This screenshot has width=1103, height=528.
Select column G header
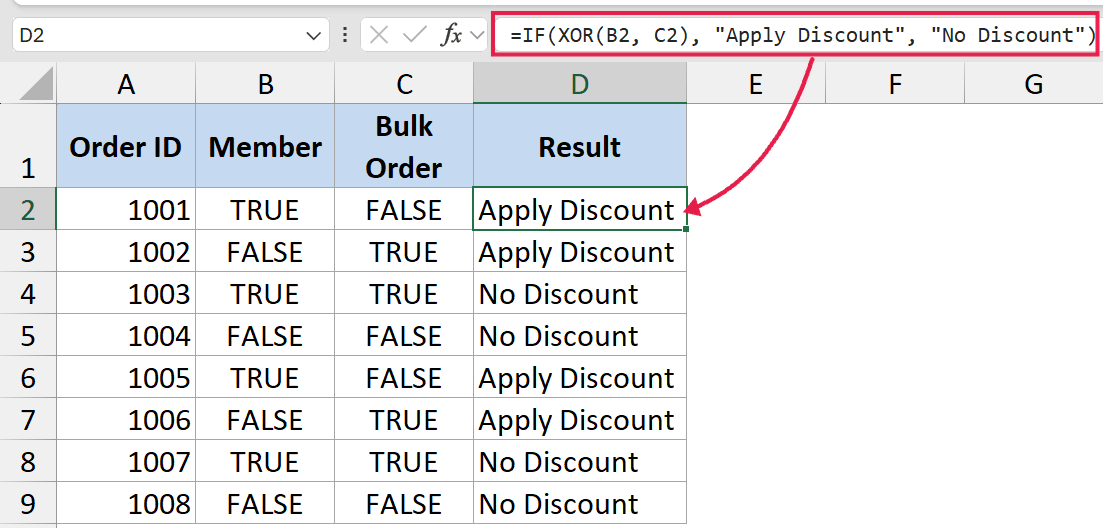coord(1033,85)
